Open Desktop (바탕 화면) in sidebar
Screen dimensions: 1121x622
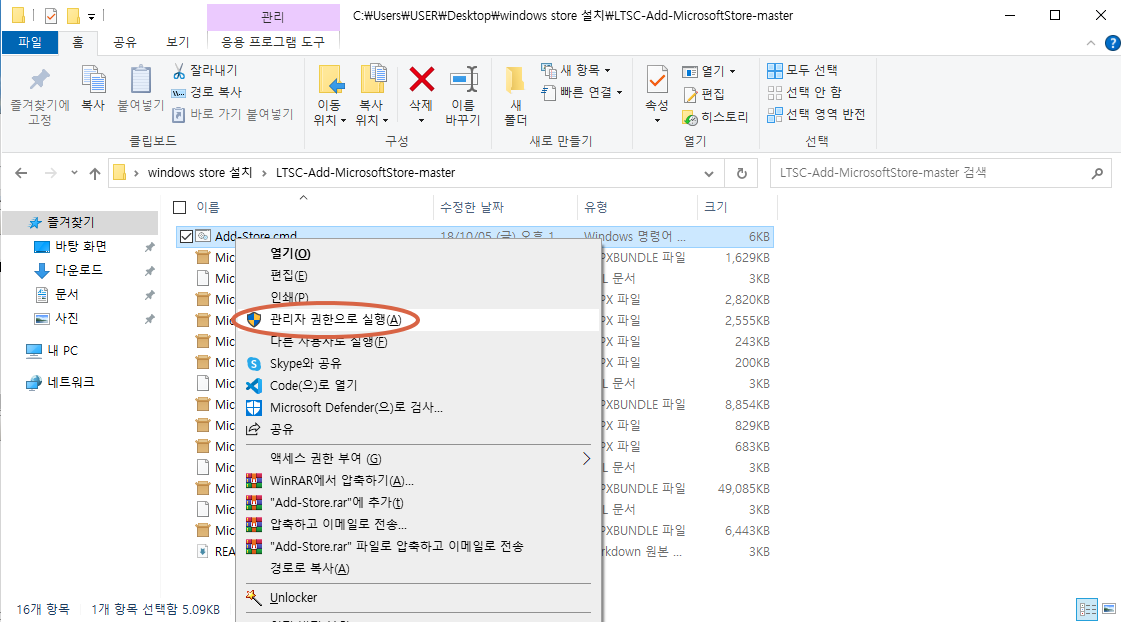click(81, 247)
